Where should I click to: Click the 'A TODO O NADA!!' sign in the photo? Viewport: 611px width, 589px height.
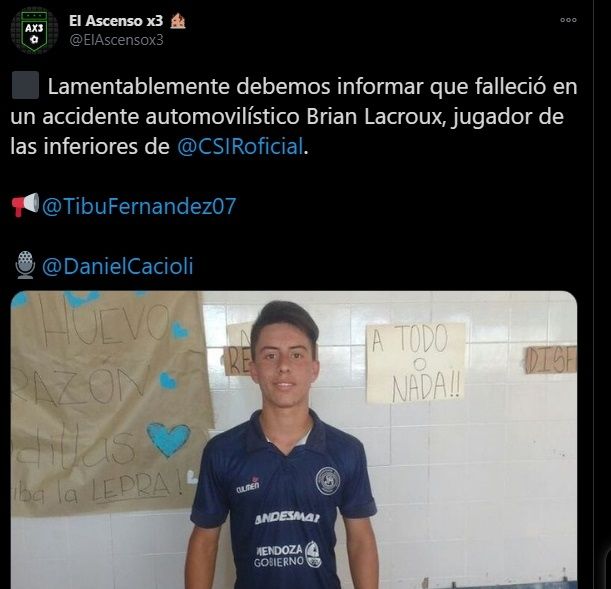click(415, 363)
